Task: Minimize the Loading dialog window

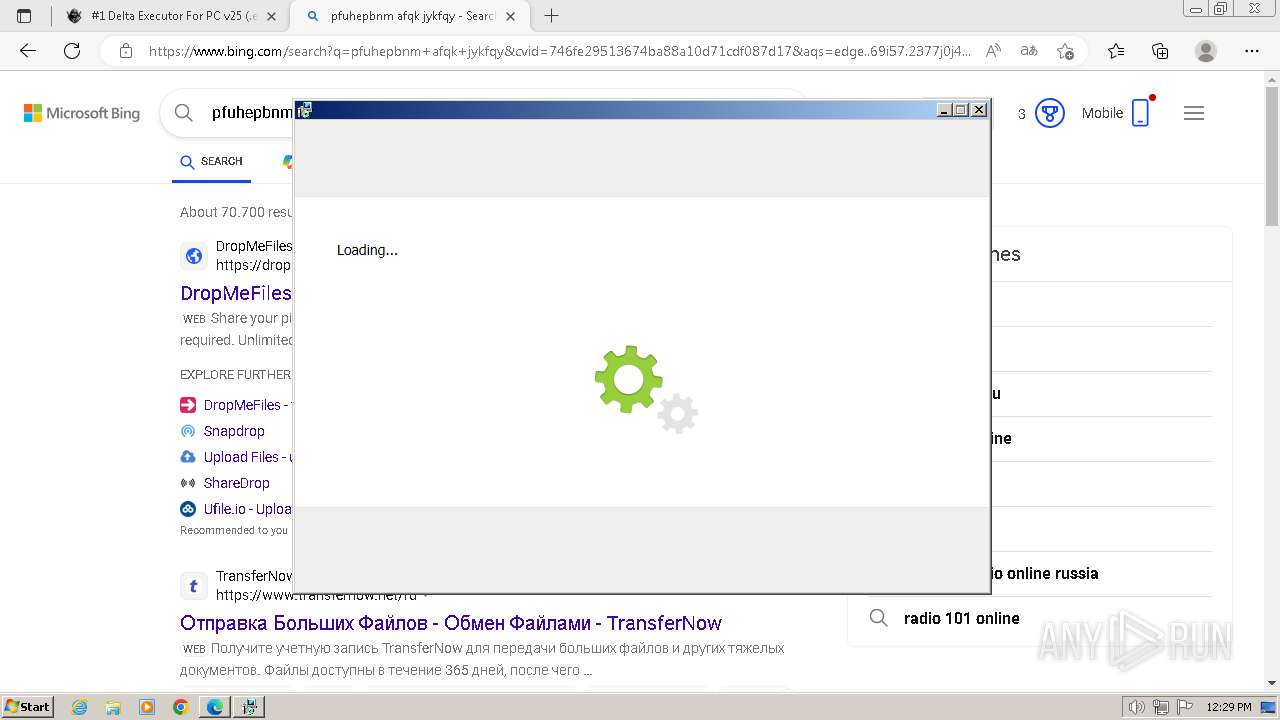Action: (943, 110)
